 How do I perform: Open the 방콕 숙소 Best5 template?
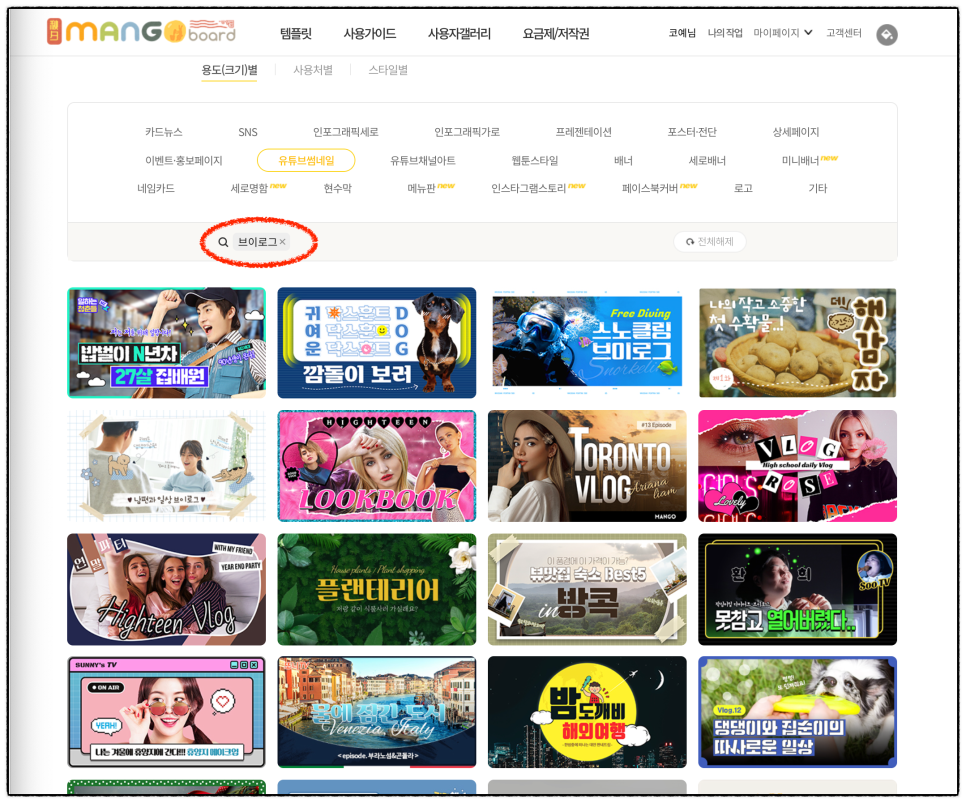point(587,589)
